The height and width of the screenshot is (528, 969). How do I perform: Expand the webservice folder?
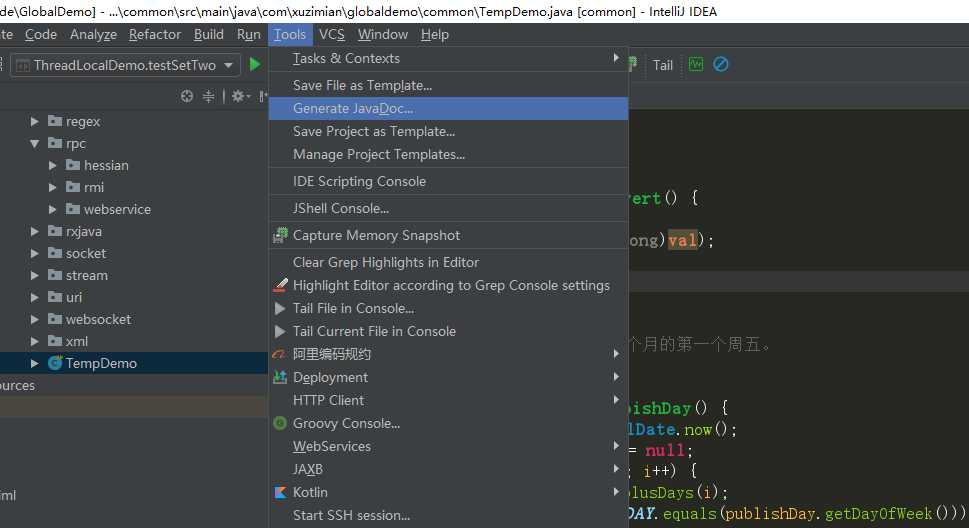(x=53, y=210)
